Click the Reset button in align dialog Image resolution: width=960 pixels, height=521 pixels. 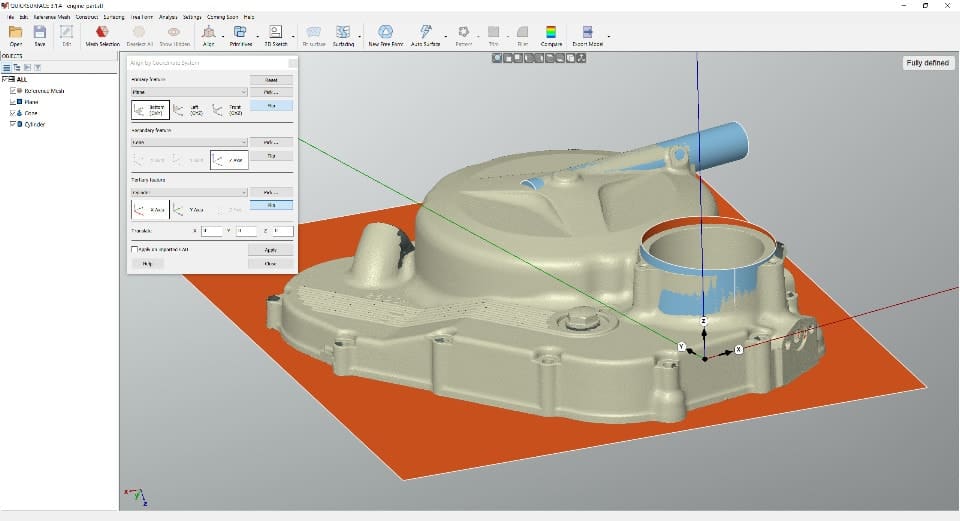(270, 79)
